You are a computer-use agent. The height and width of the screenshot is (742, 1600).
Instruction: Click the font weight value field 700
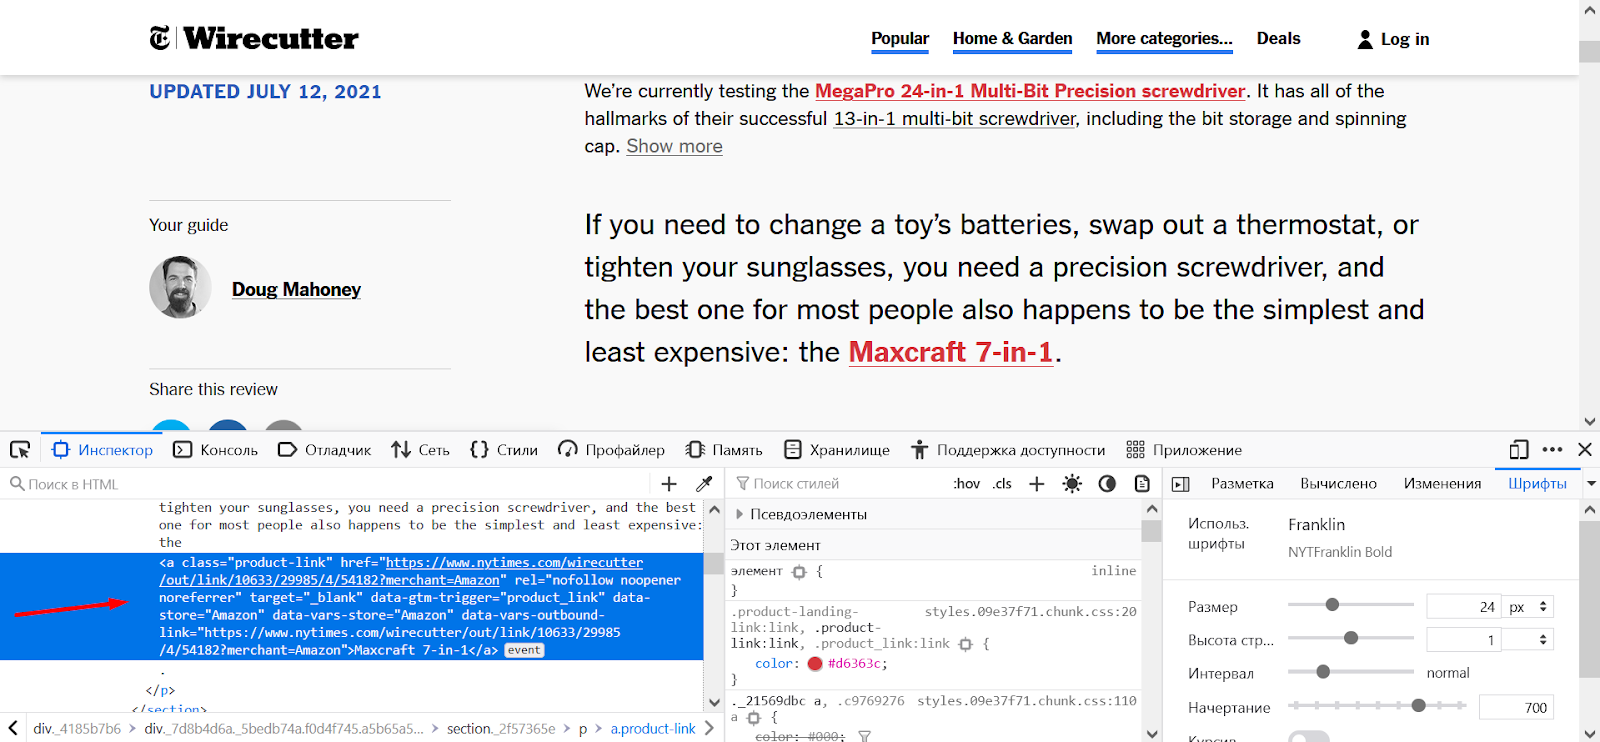[x=1516, y=708]
